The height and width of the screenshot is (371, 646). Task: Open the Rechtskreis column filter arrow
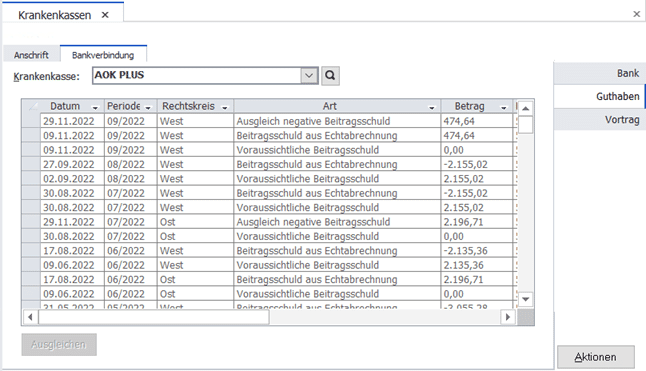(x=225, y=107)
